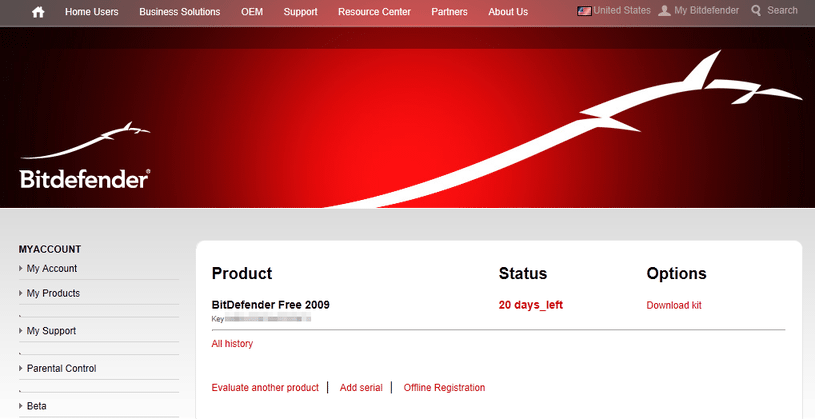Image resolution: width=815 pixels, height=419 pixels.
Task: Click the My Bitdefender user icon
Action: pos(664,10)
